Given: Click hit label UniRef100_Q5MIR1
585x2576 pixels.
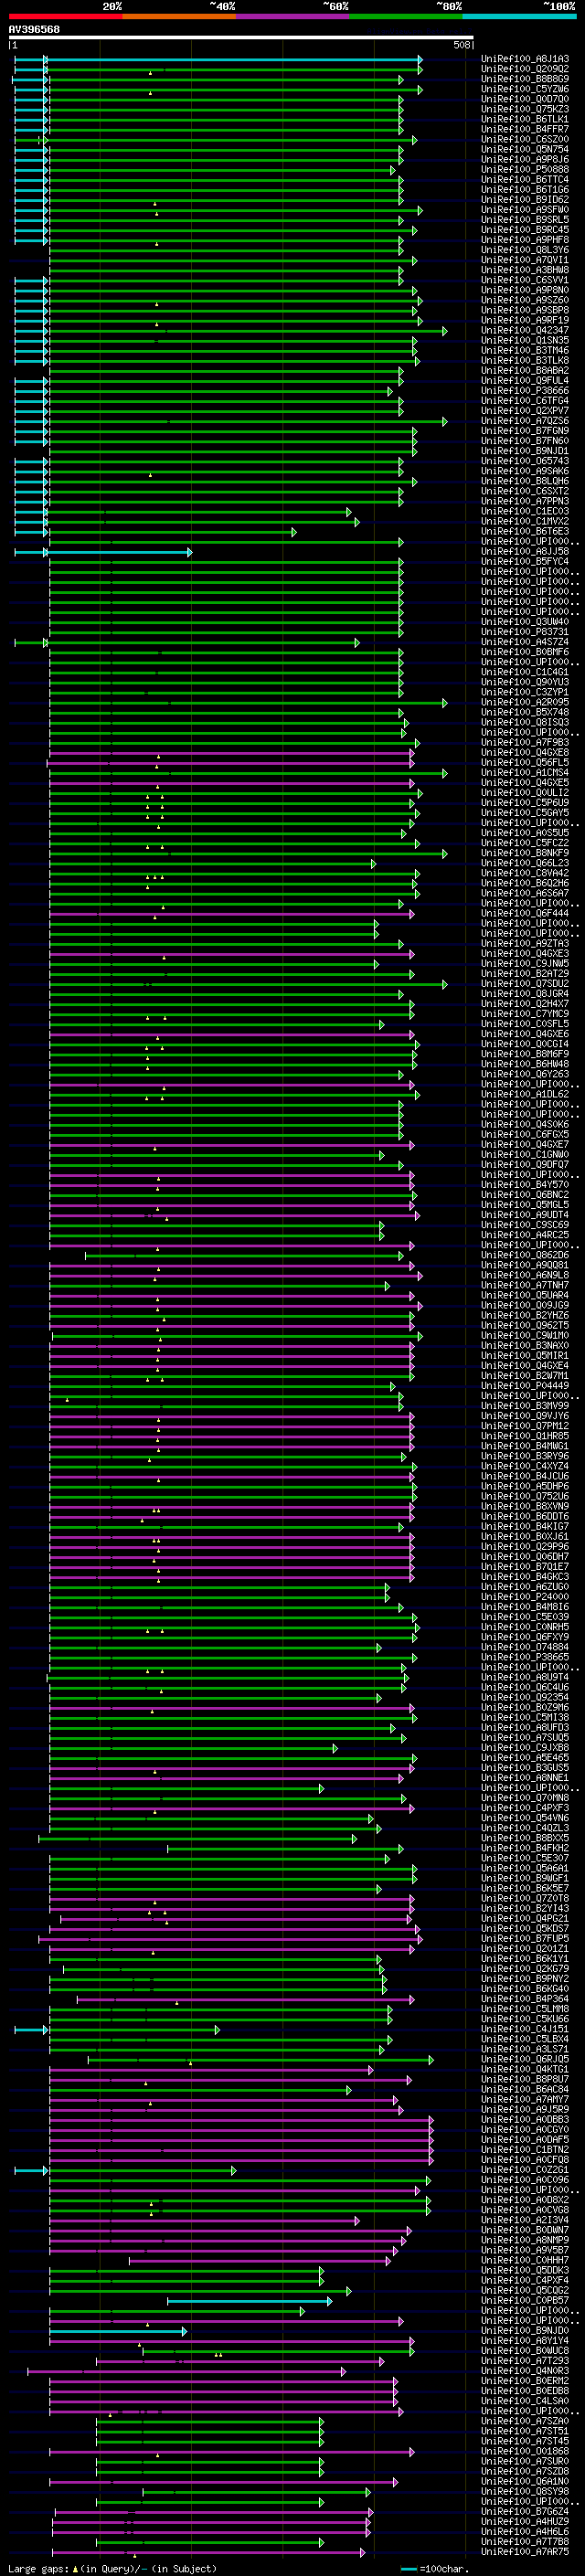Looking at the screenshot, I should pos(525,1355).
